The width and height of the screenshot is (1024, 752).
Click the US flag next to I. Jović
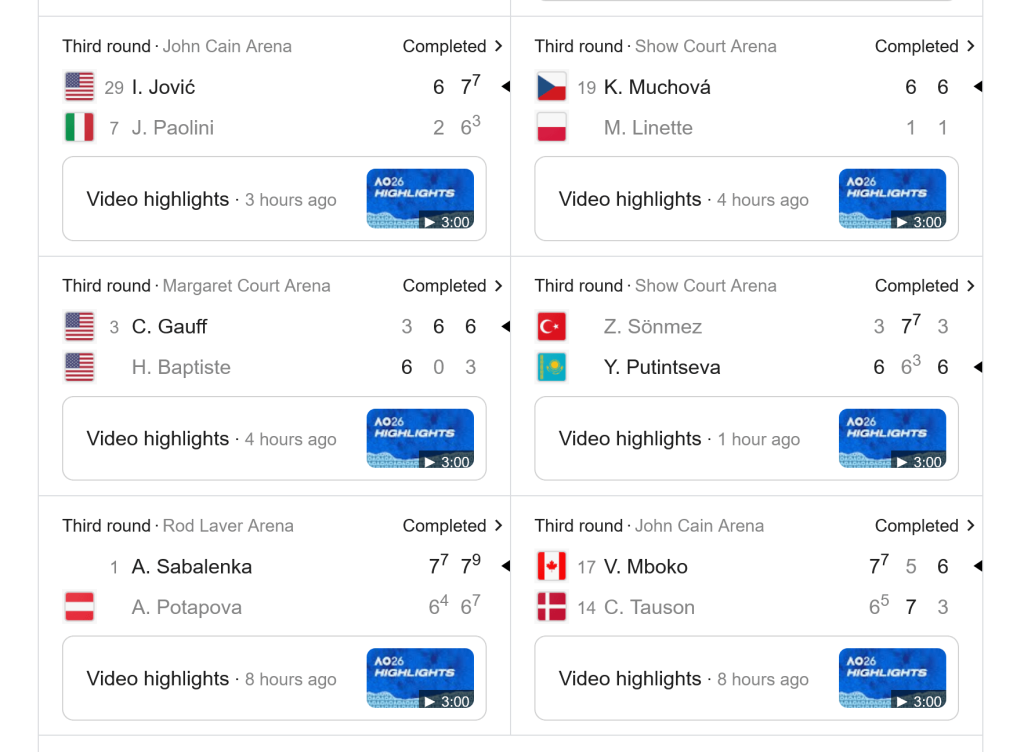click(x=80, y=86)
